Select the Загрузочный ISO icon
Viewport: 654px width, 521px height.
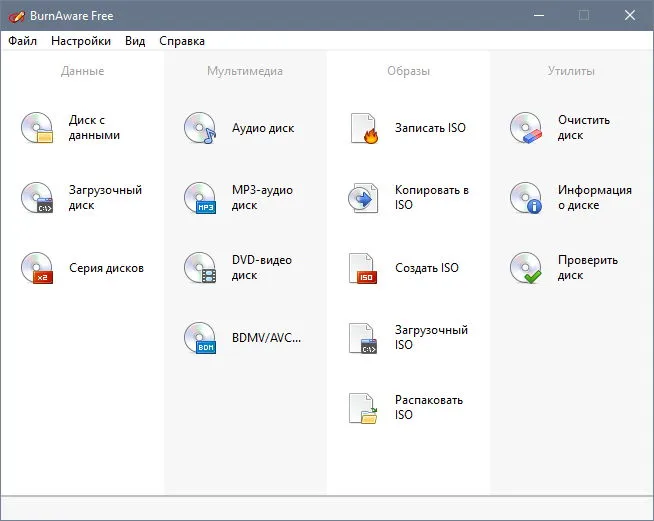363,338
